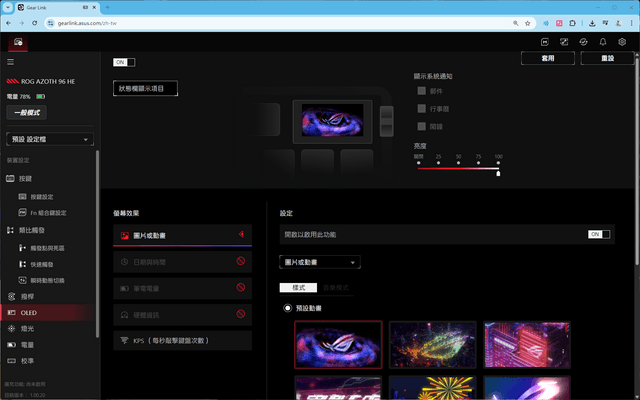Open the notifications bell icon
This screenshot has width=640, height=400.
(x=602, y=42)
